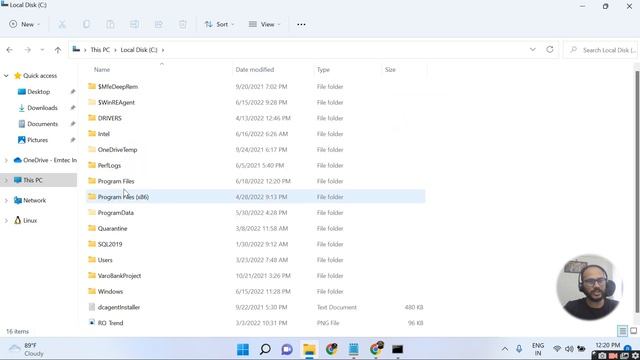Open the View dropdown
This screenshot has width=640, height=360.
pyautogui.click(x=264, y=24)
